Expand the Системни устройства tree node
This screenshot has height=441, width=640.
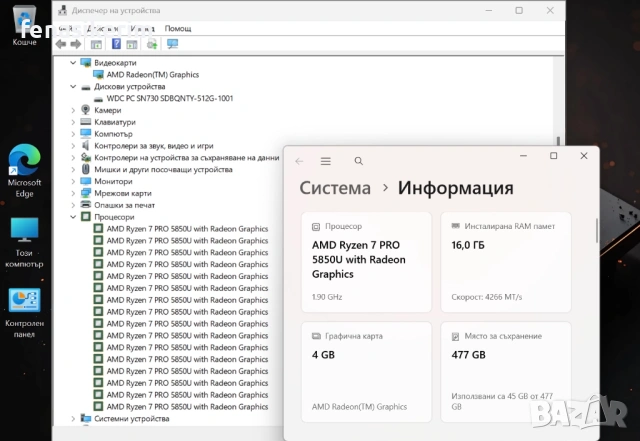pyautogui.click(x=73, y=419)
